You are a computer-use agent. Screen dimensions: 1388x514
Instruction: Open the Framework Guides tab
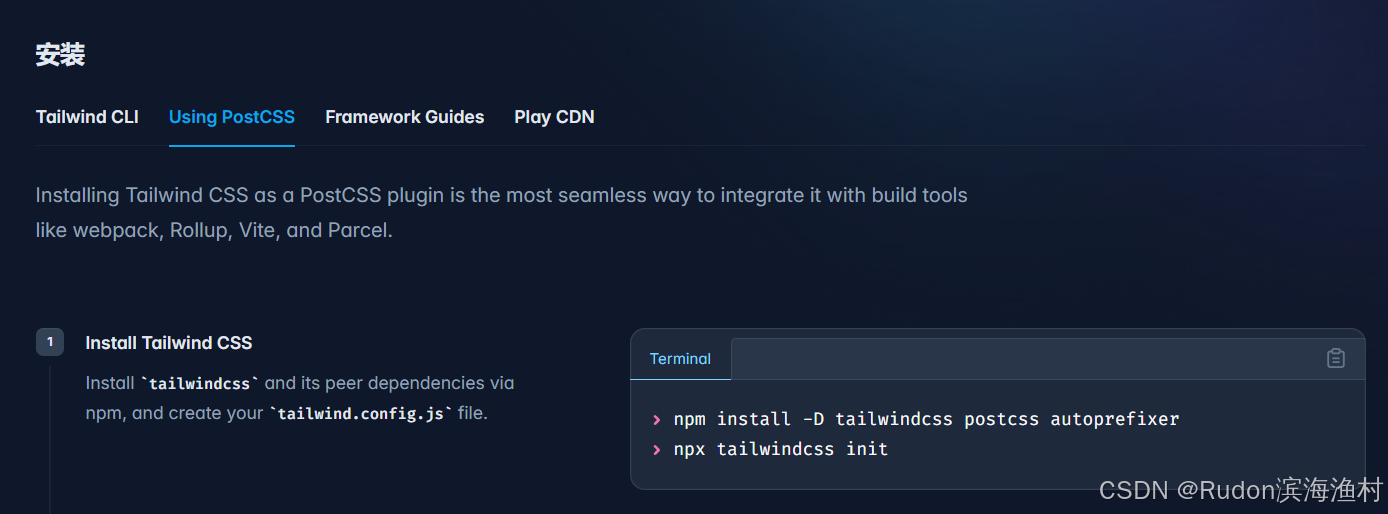click(405, 117)
